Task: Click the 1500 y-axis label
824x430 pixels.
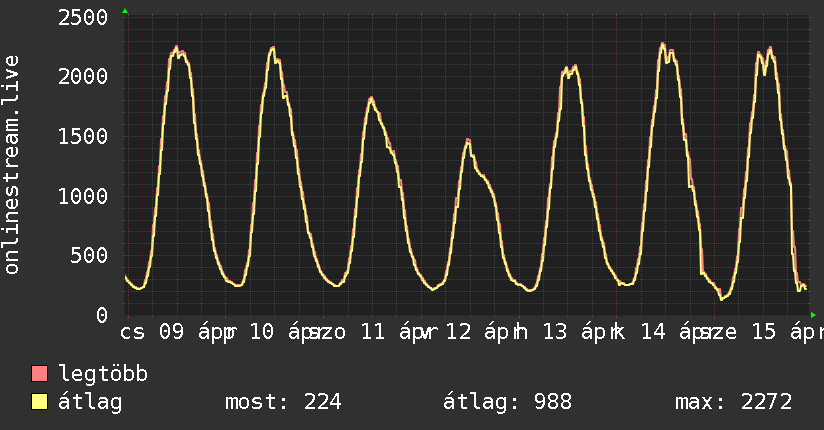Action: (83, 137)
